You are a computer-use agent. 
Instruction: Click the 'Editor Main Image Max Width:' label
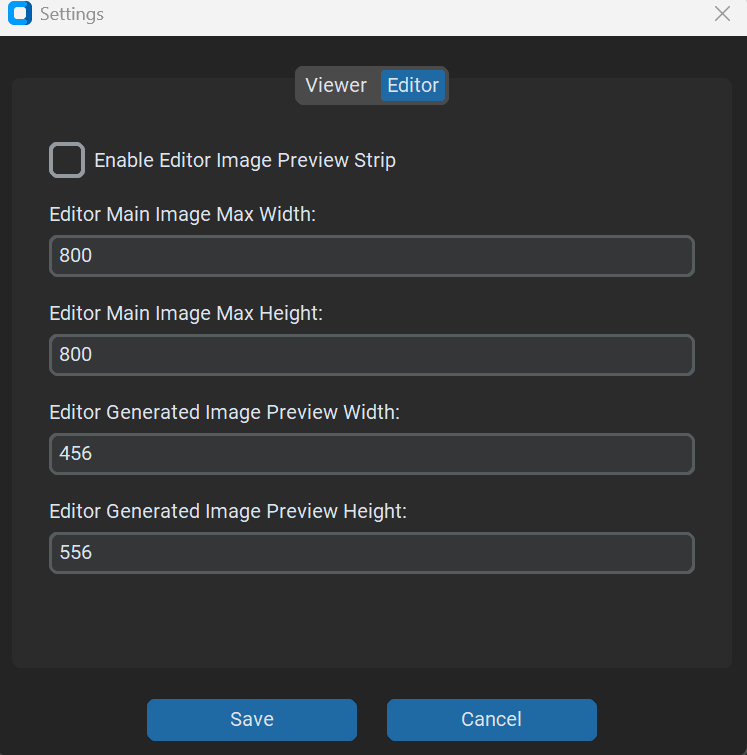(182, 215)
